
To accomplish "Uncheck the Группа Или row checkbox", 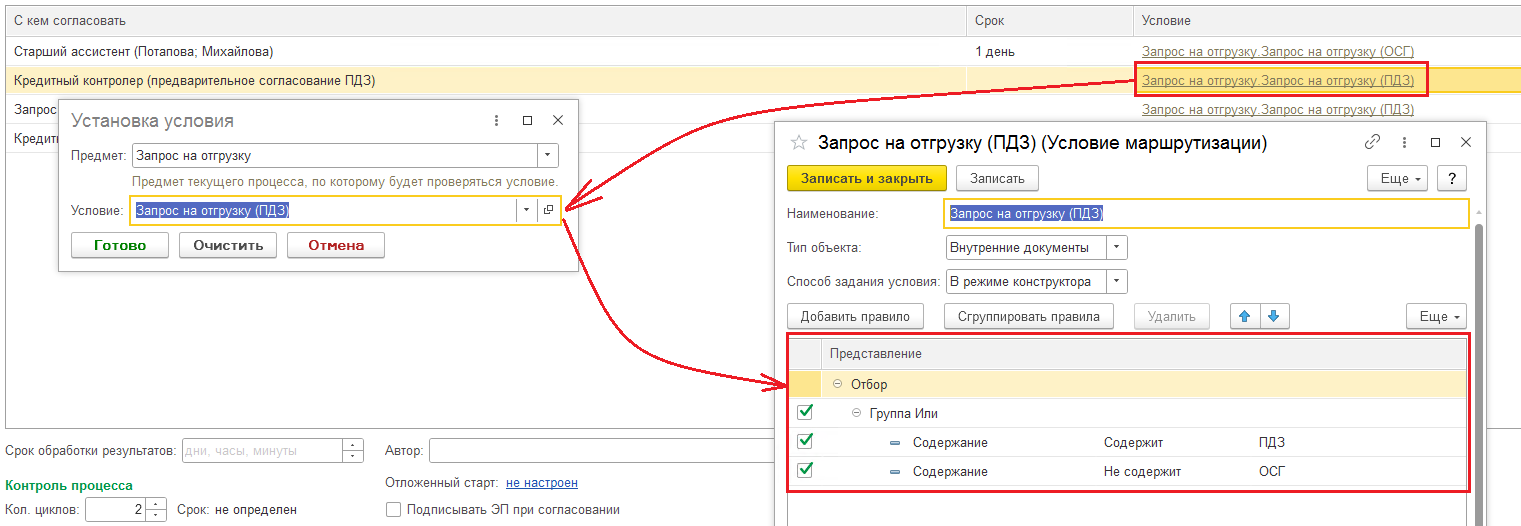I will click(x=805, y=413).
